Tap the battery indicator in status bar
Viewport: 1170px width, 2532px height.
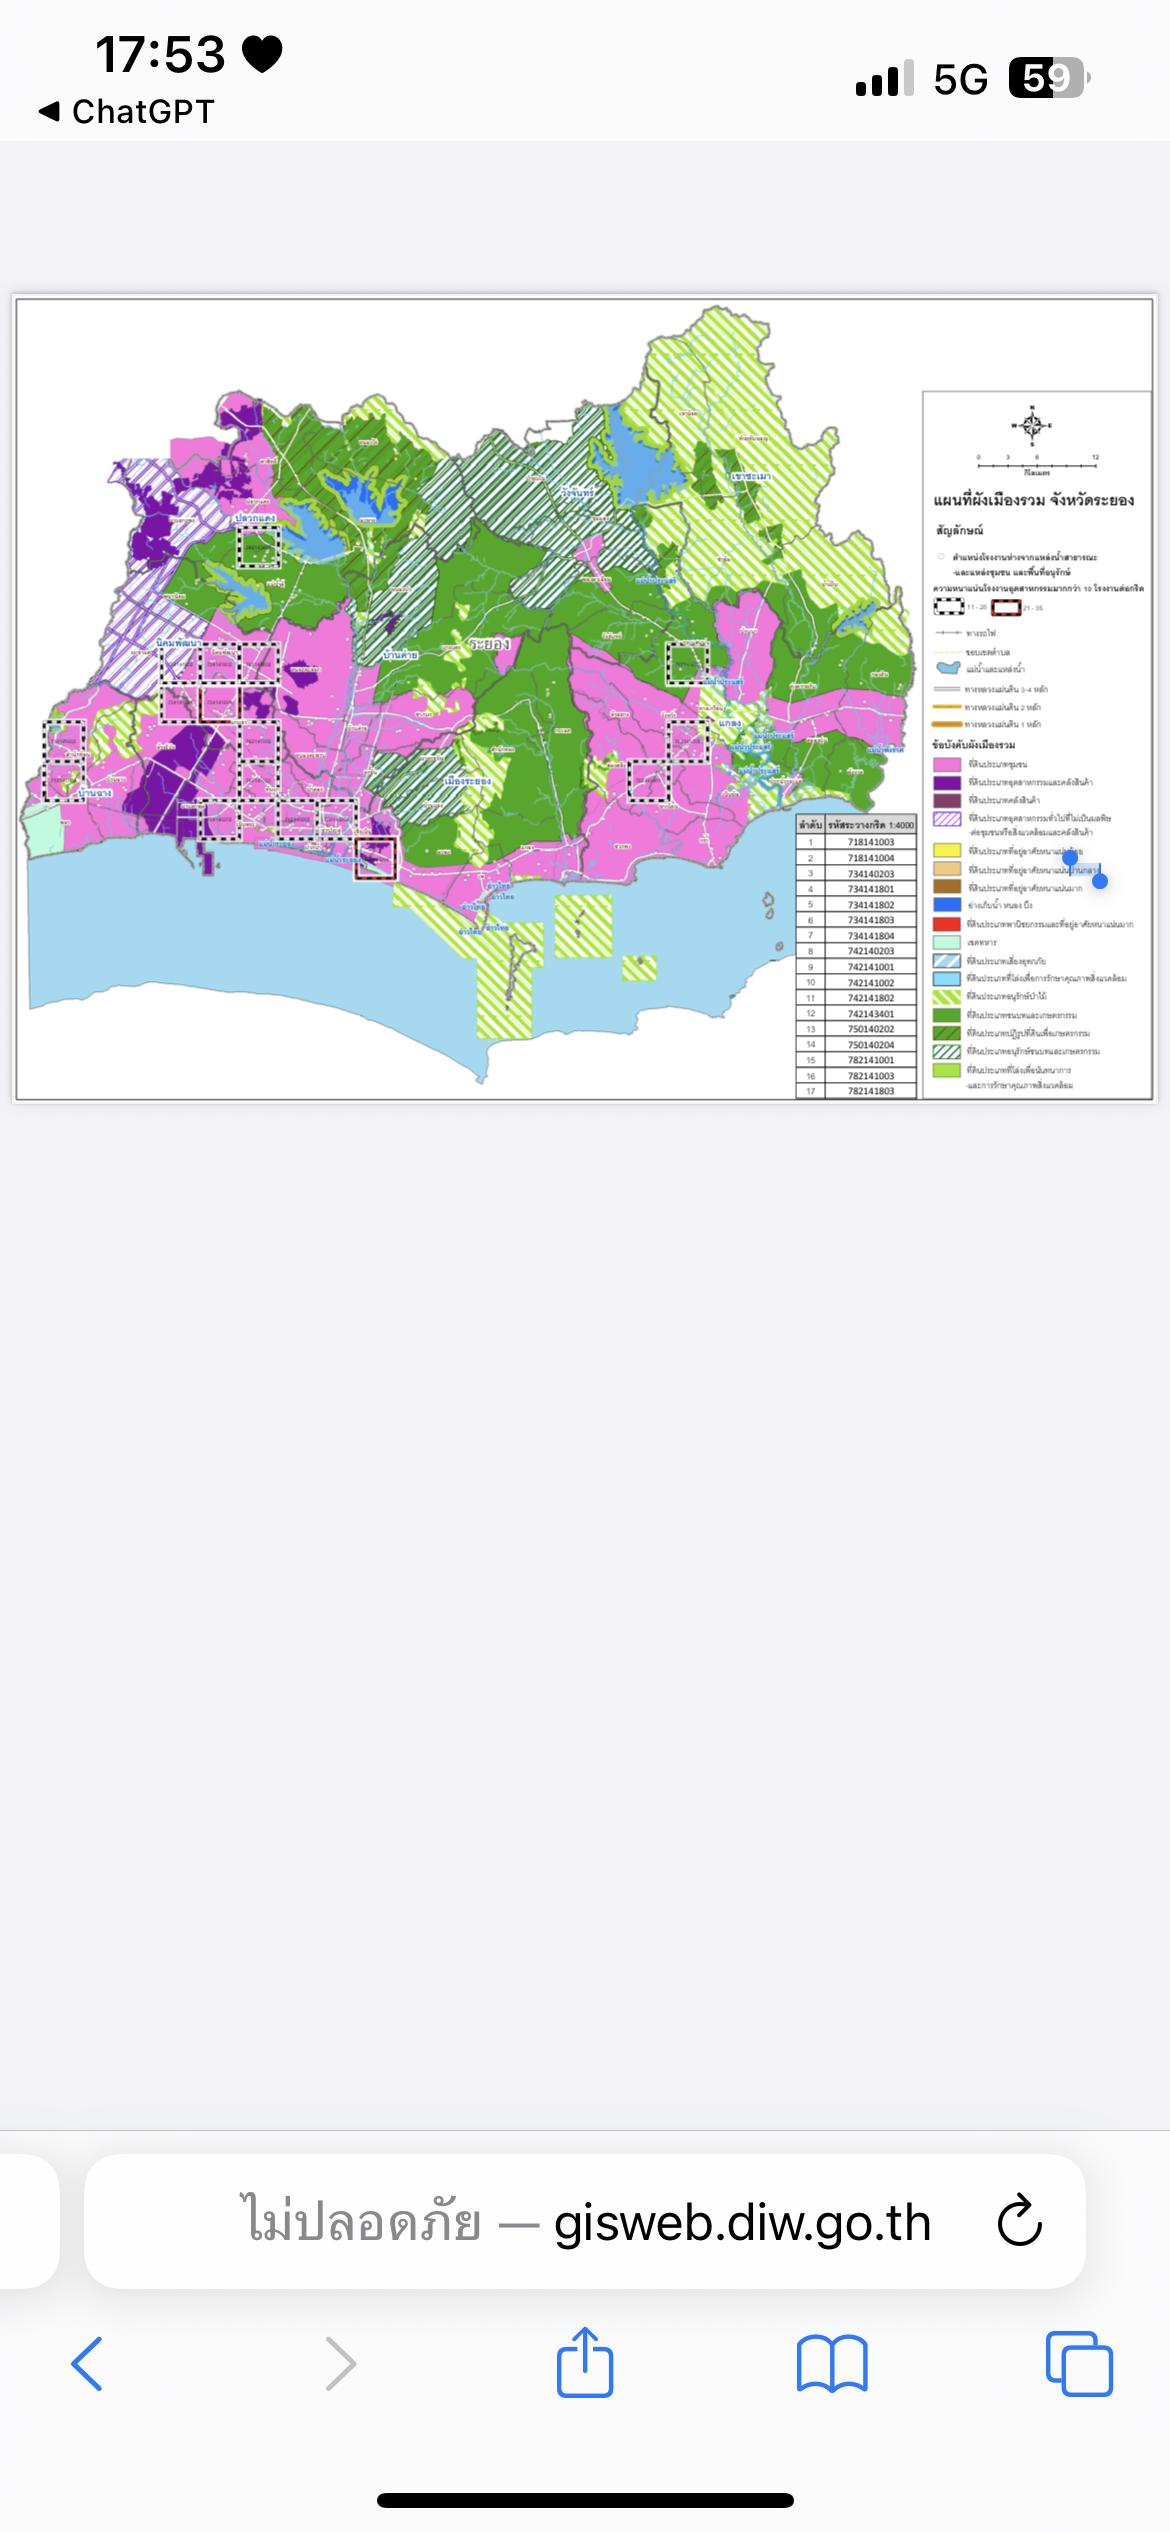(x=1048, y=78)
